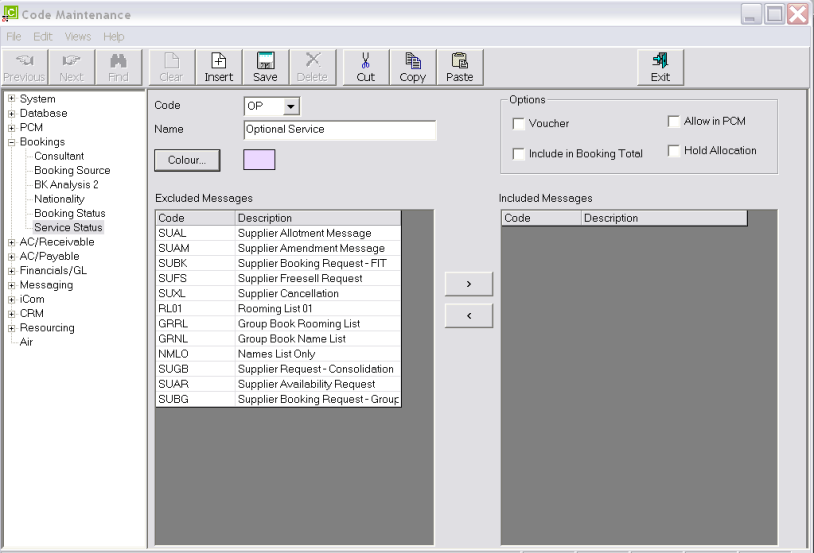The height and width of the screenshot is (553, 814).
Task: Select the SUBK Supplier Booking Request row
Action: pyautogui.click(x=278, y=263)
